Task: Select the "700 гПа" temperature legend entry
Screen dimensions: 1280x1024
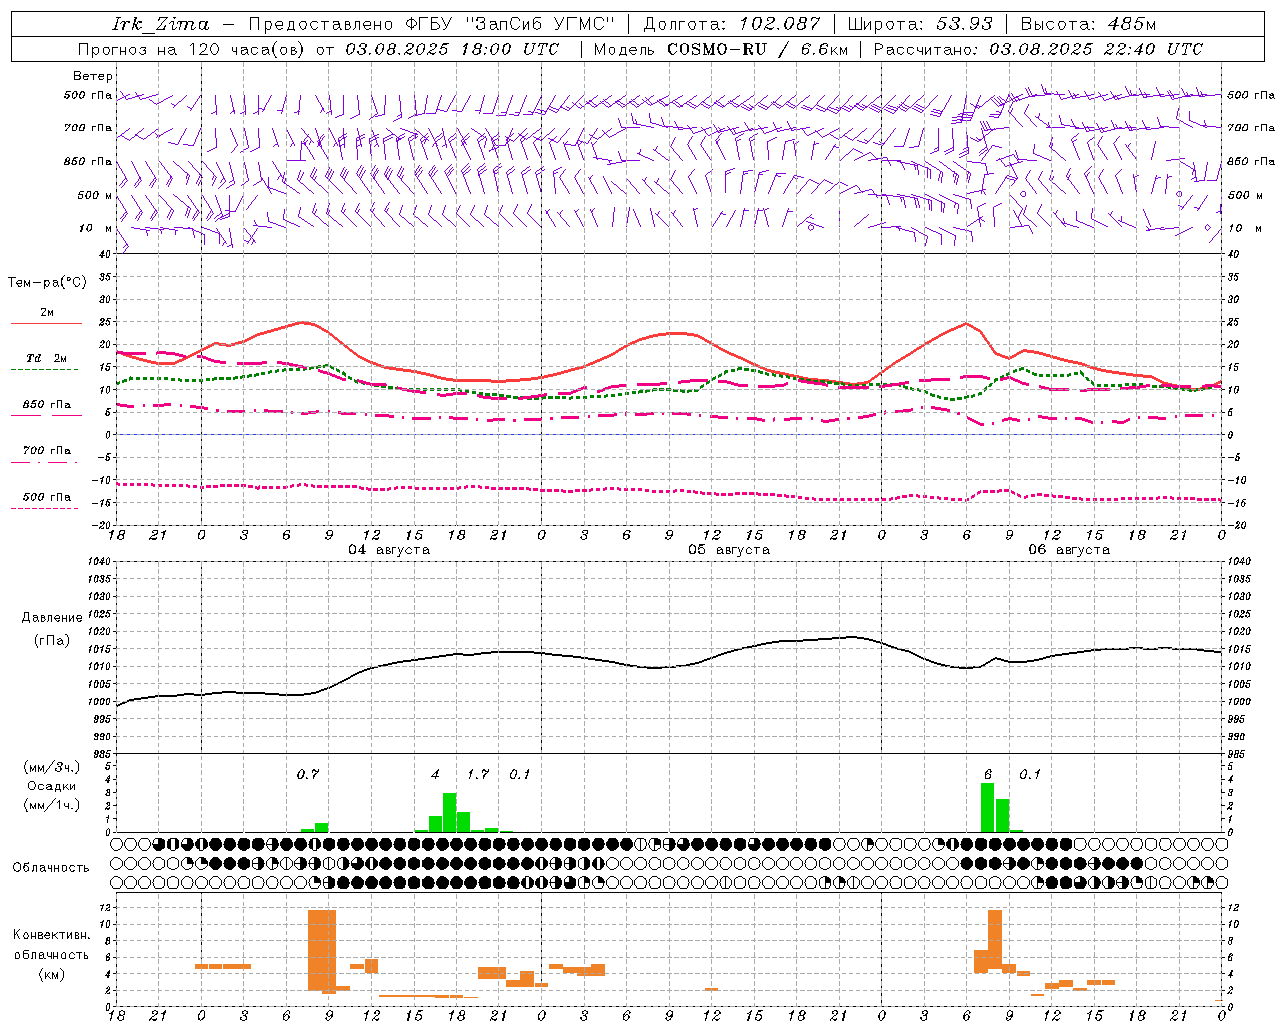Action: pyautogui.click(x=46, y=451)
